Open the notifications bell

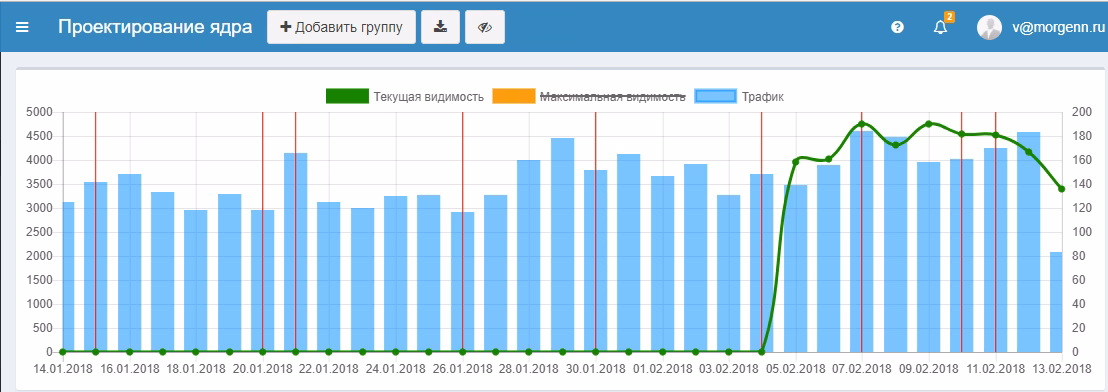click(940, 28)
